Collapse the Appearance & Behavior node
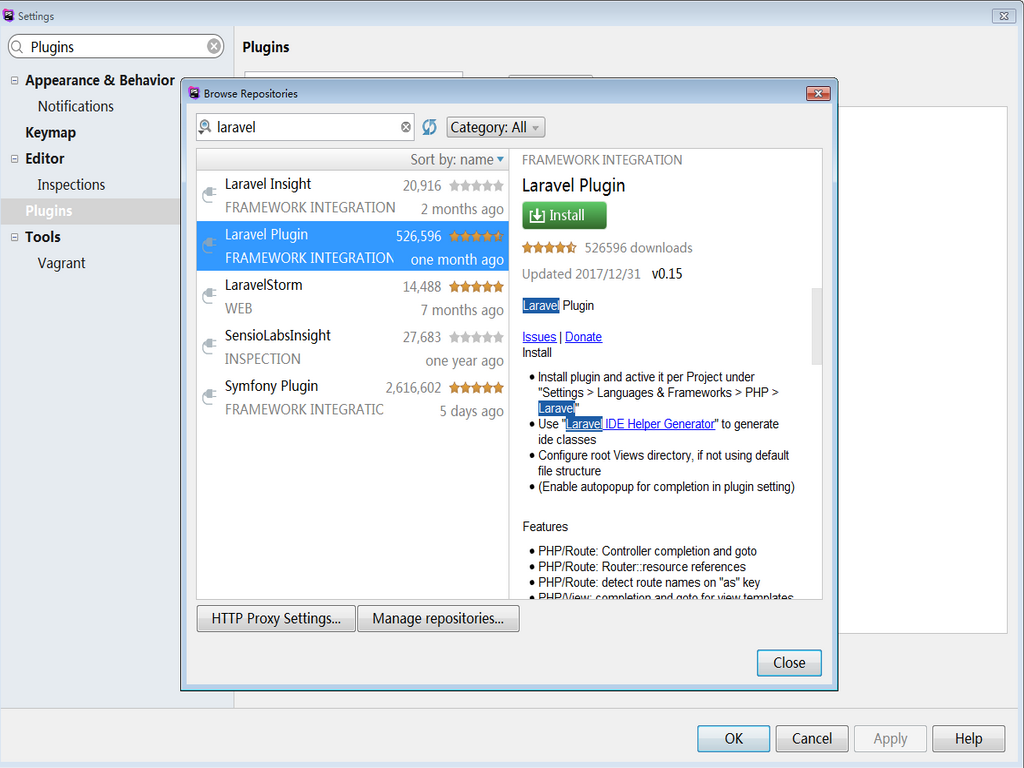This screenshot has height=768, width=1024. pos(14,80)
